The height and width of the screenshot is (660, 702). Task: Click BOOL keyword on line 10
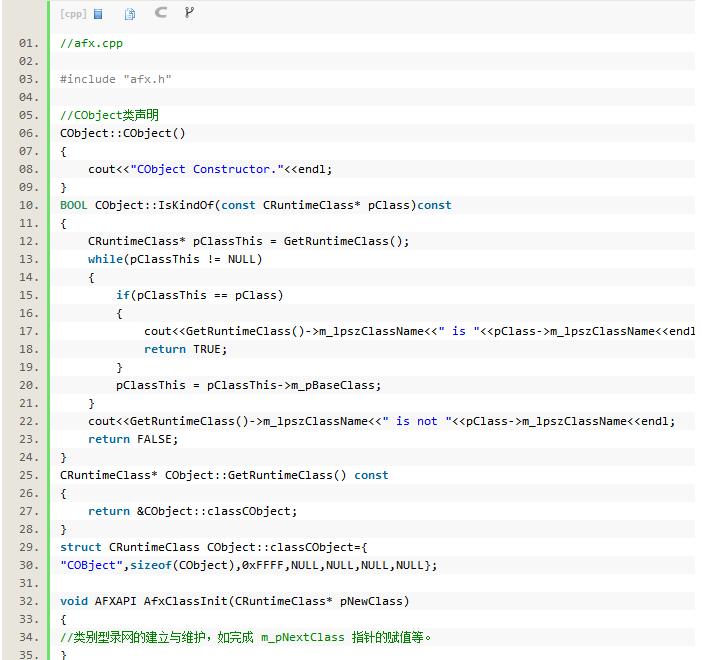[73, 205]
